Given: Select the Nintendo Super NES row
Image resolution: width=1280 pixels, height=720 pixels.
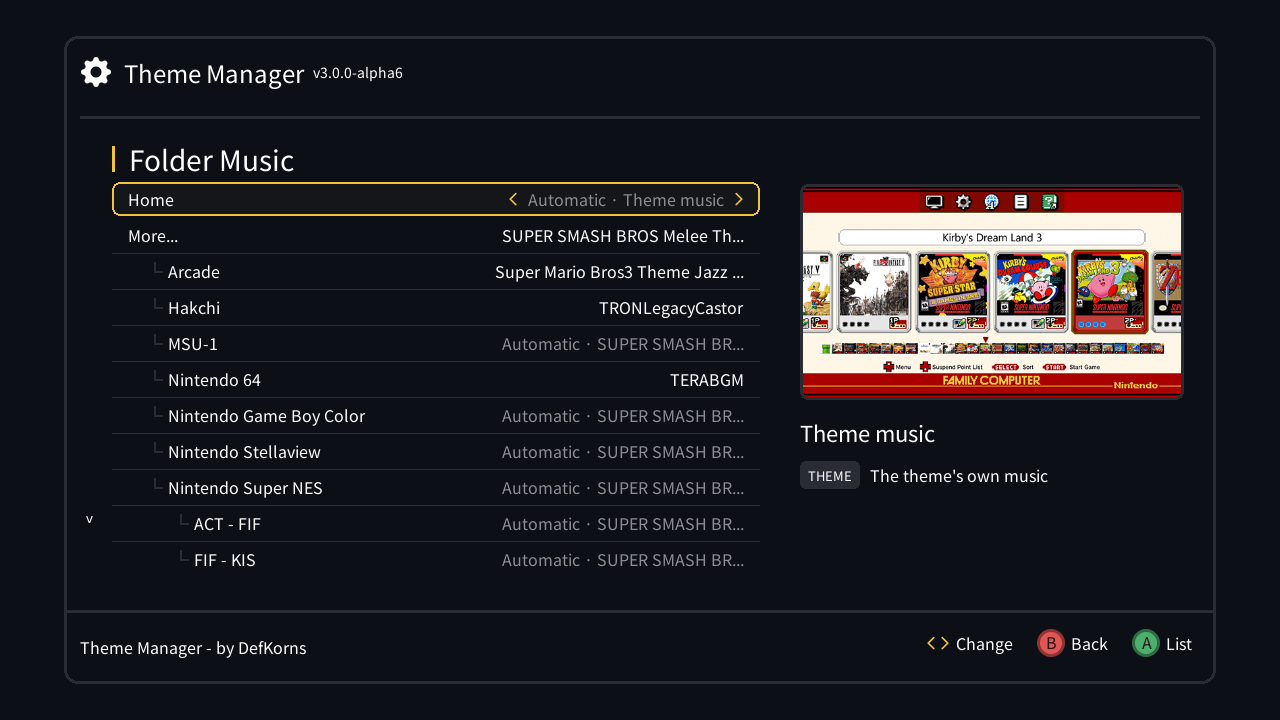Looking at the screenshot, I should pos(436,488).
